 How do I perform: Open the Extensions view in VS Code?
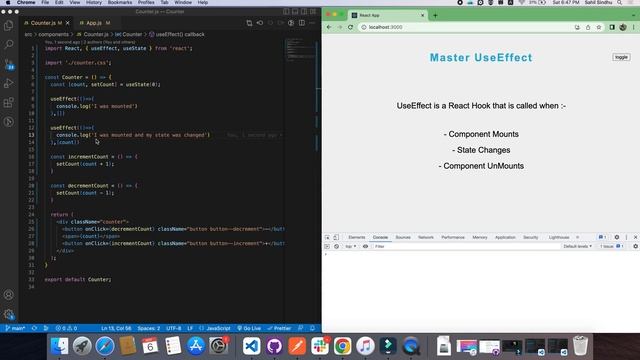tap(9, 102)
